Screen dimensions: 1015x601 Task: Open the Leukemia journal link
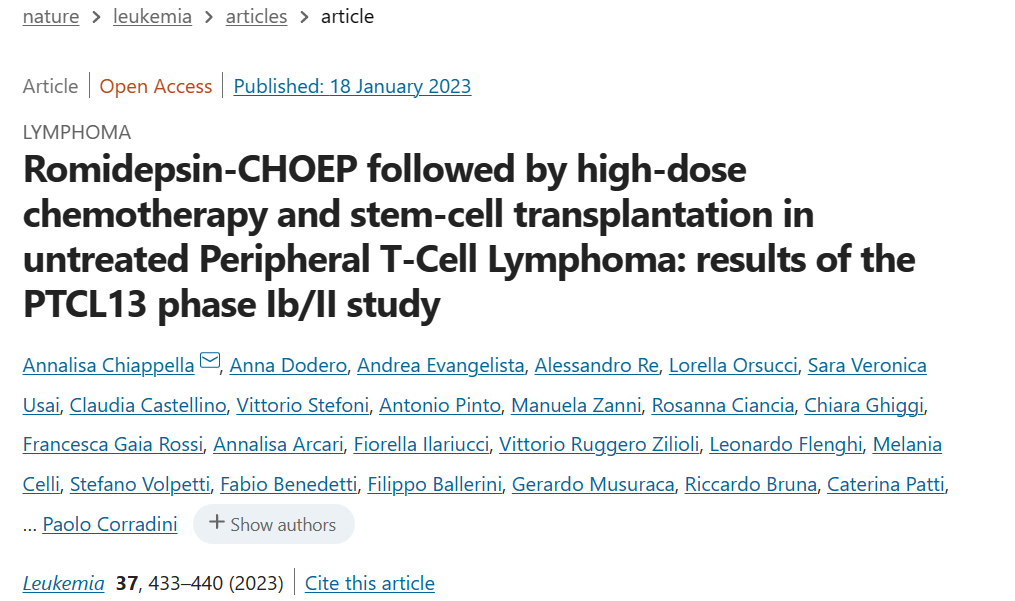[x=64, y=583]
